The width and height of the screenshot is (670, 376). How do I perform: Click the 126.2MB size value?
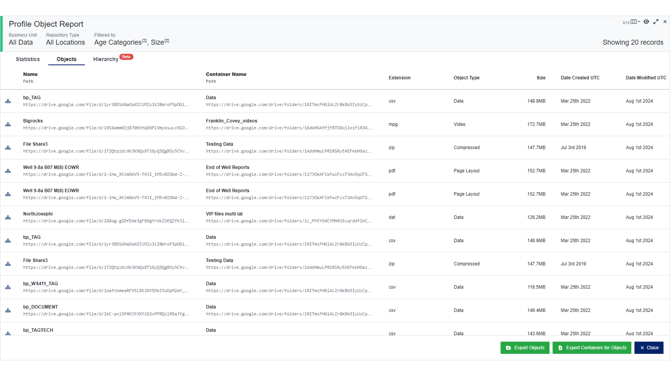(536, 217)
